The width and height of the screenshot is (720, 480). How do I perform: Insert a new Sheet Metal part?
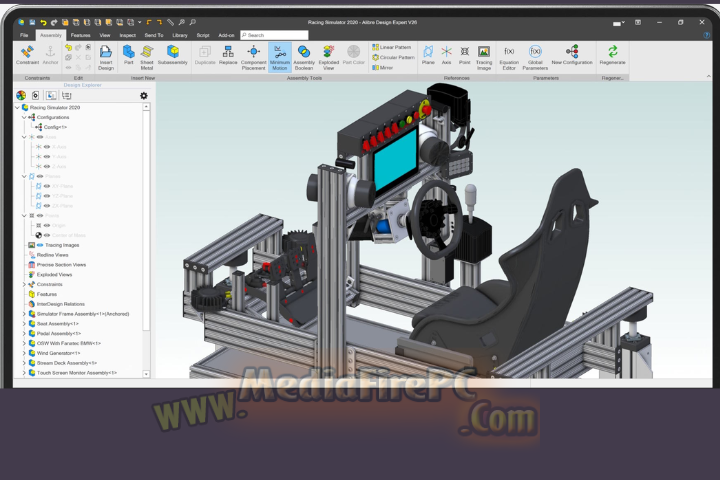(147, 57)
